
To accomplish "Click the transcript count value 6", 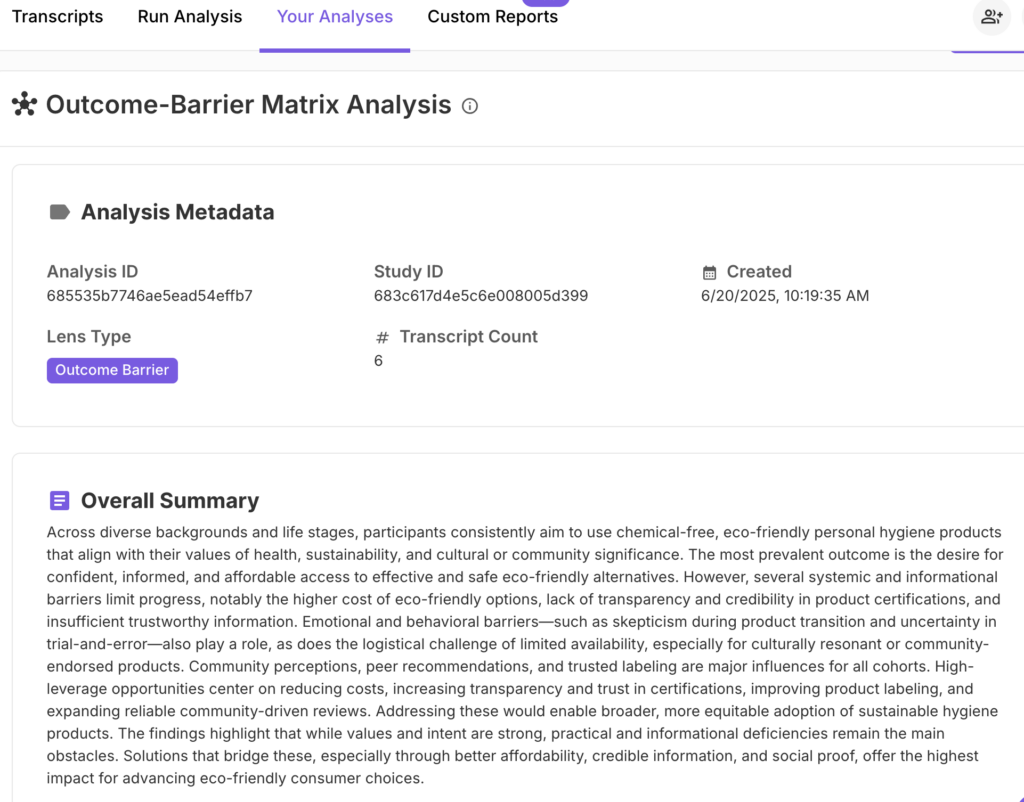I will click(378, 361).
